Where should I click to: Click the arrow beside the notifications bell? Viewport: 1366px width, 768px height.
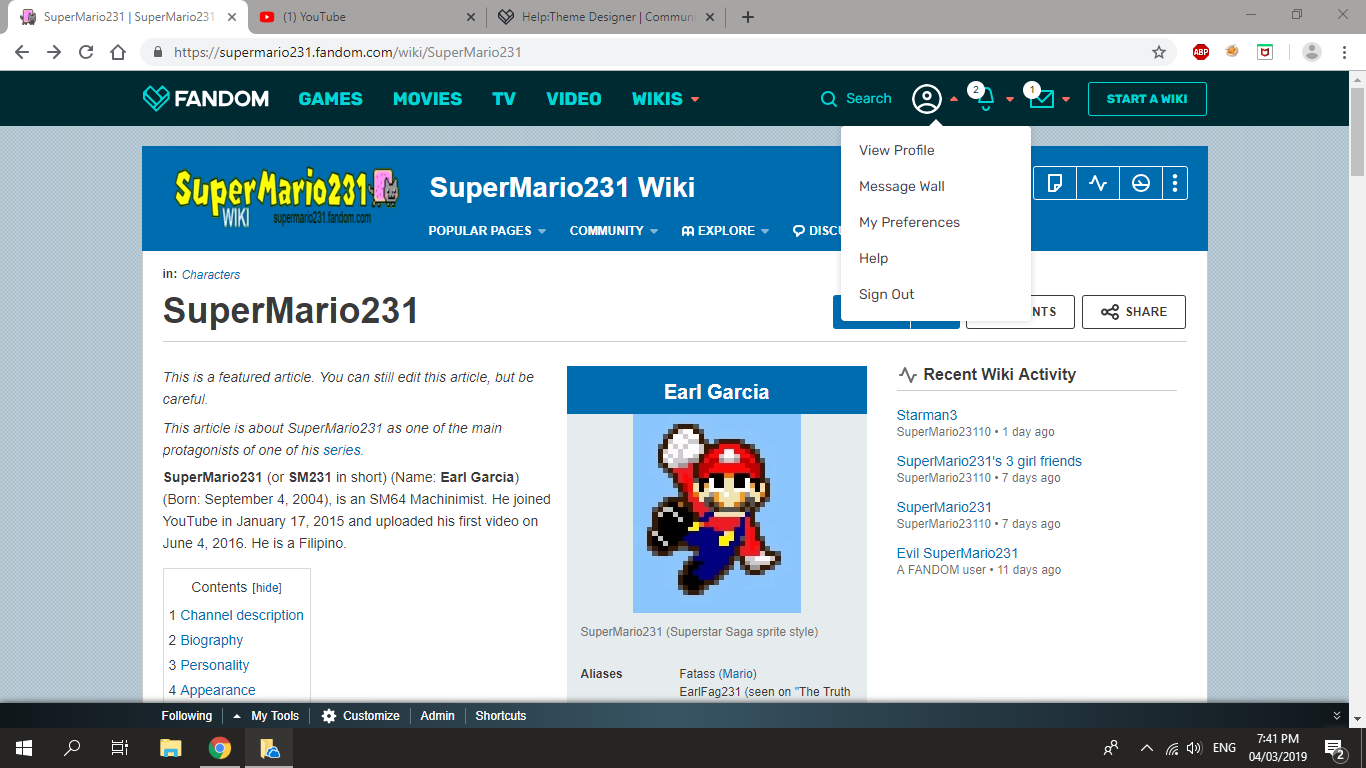point(1010,99)
